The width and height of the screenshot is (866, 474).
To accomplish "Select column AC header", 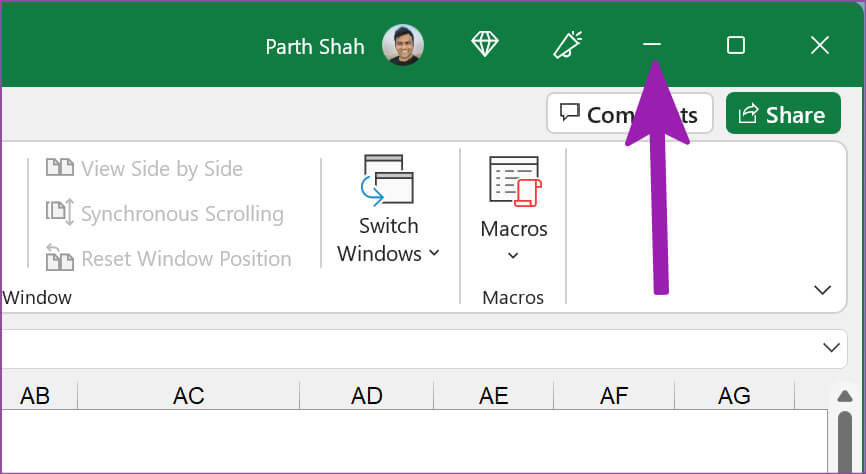I will [188, 396].
